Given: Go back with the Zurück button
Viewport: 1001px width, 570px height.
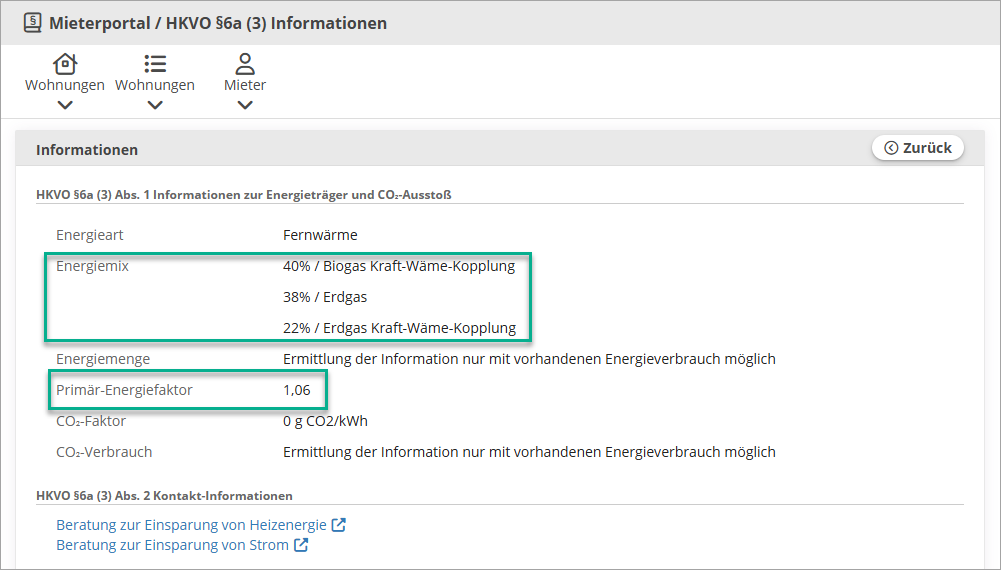Looking at the screenshot, I should click(918, 148).
